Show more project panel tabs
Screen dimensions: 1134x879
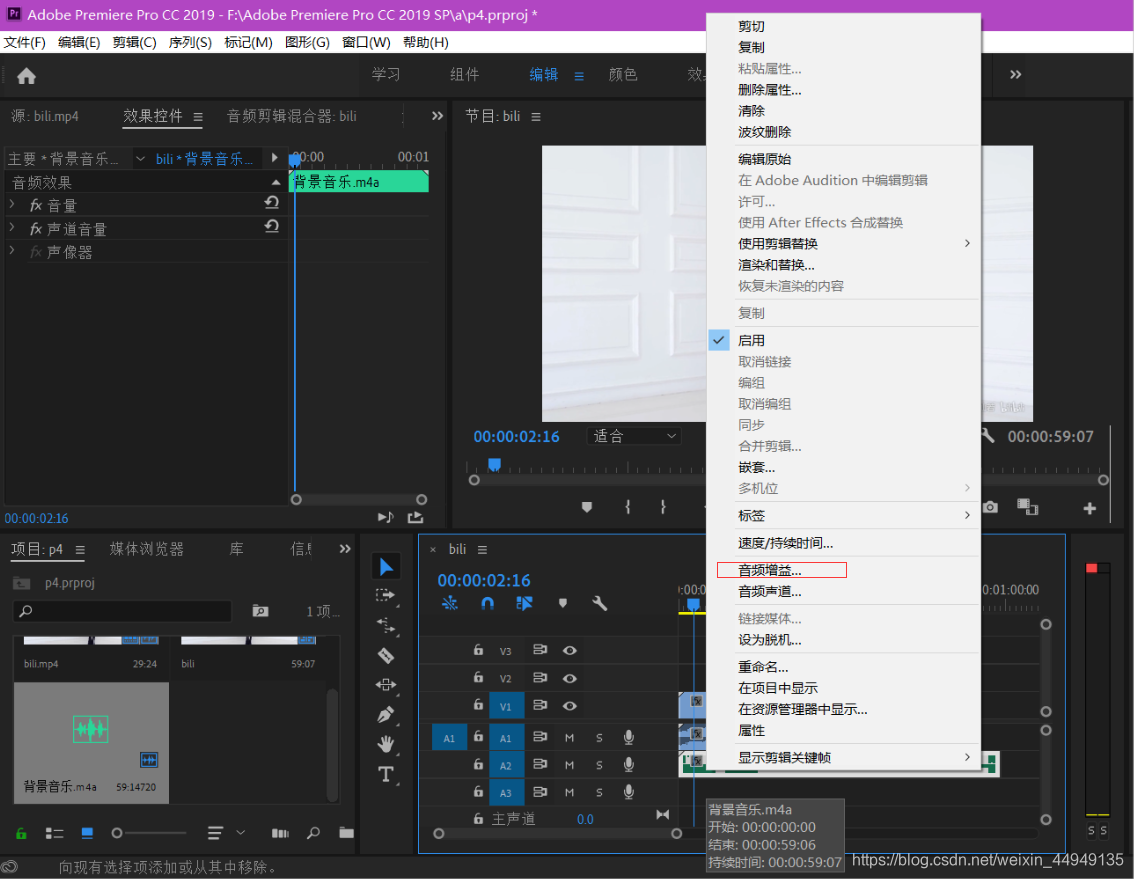345,549
